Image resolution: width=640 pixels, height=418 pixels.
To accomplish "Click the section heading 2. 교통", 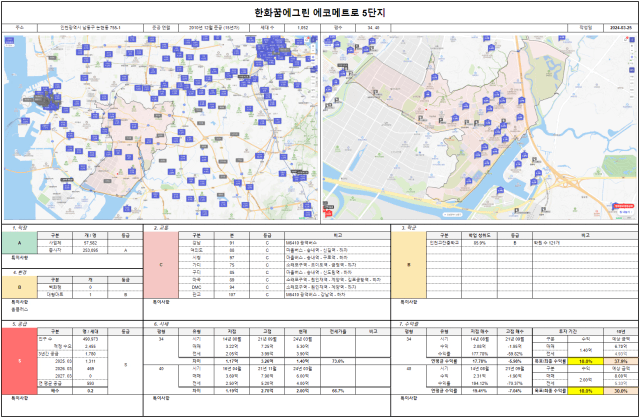I will click(x=161, y=228).
